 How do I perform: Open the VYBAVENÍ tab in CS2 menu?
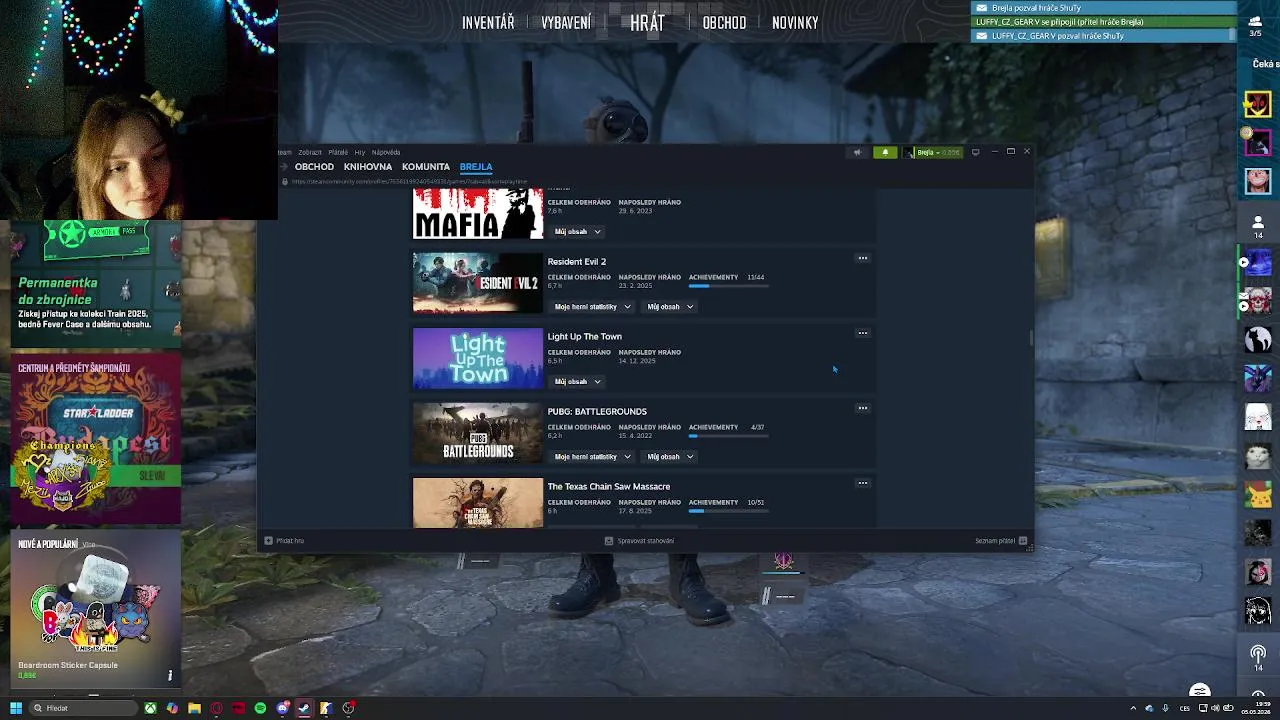pos(566,22)
